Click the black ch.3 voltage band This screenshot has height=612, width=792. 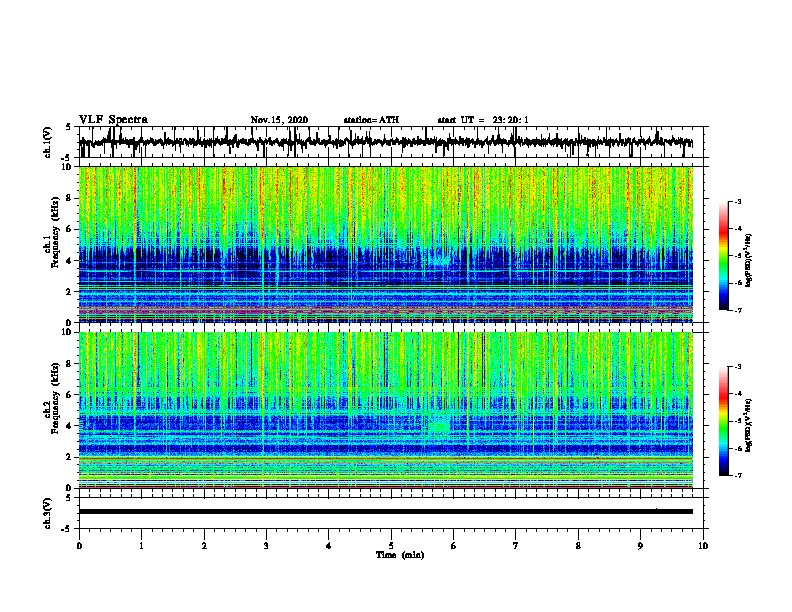click(x=385, y=512)
